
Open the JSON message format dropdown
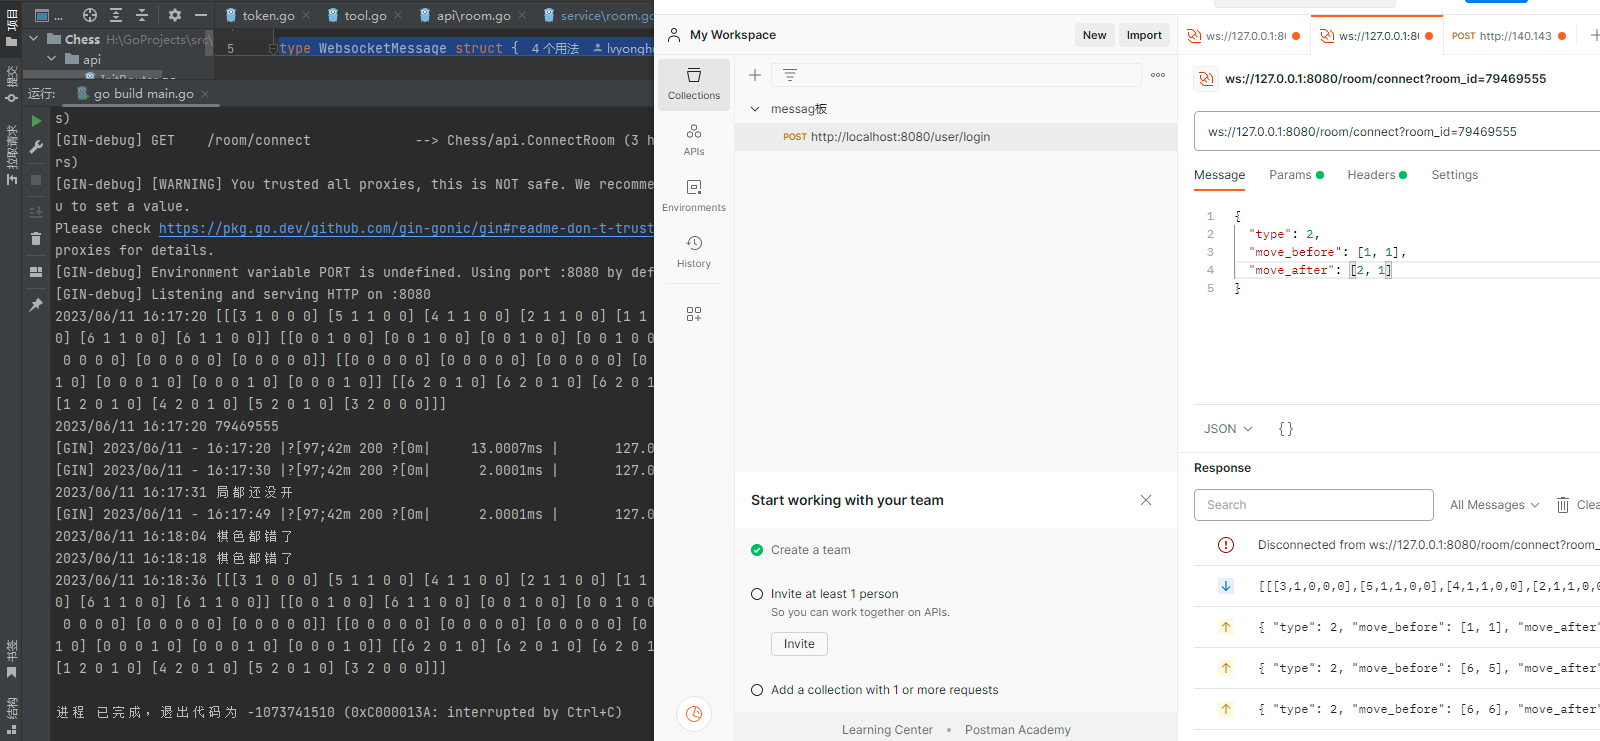pos(1228,429)
